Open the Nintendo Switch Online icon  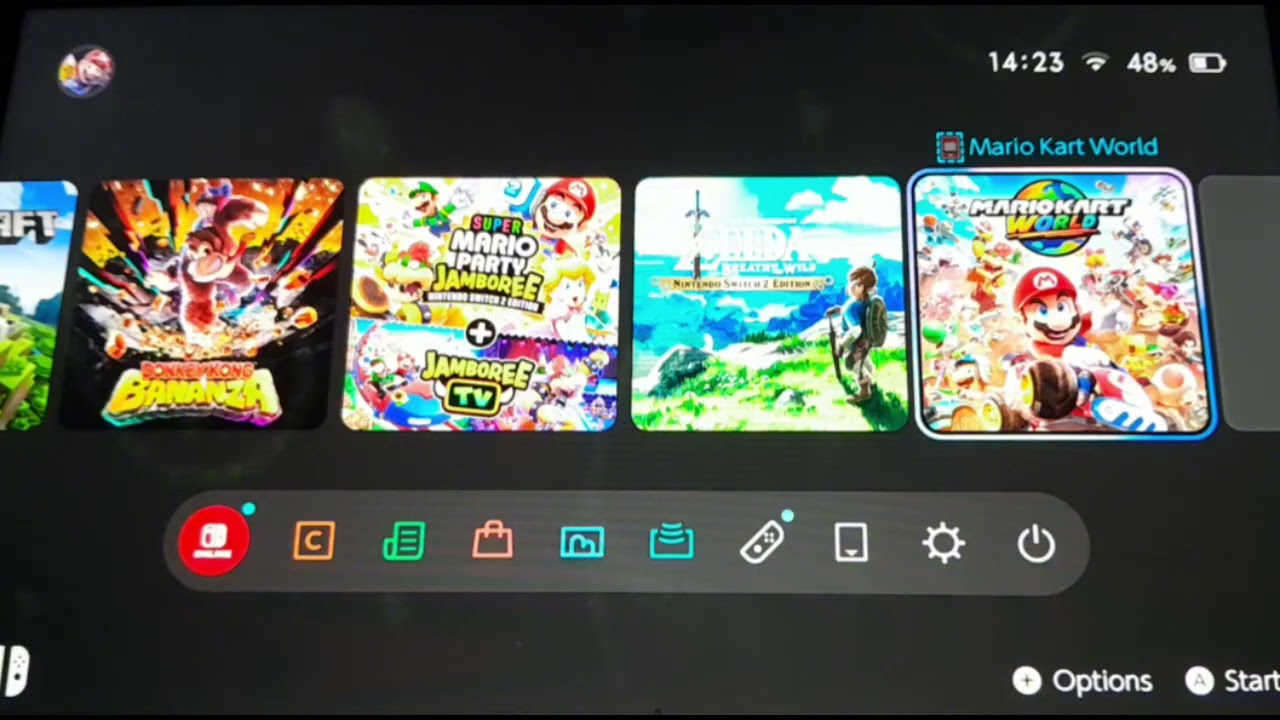click(213, 541)
